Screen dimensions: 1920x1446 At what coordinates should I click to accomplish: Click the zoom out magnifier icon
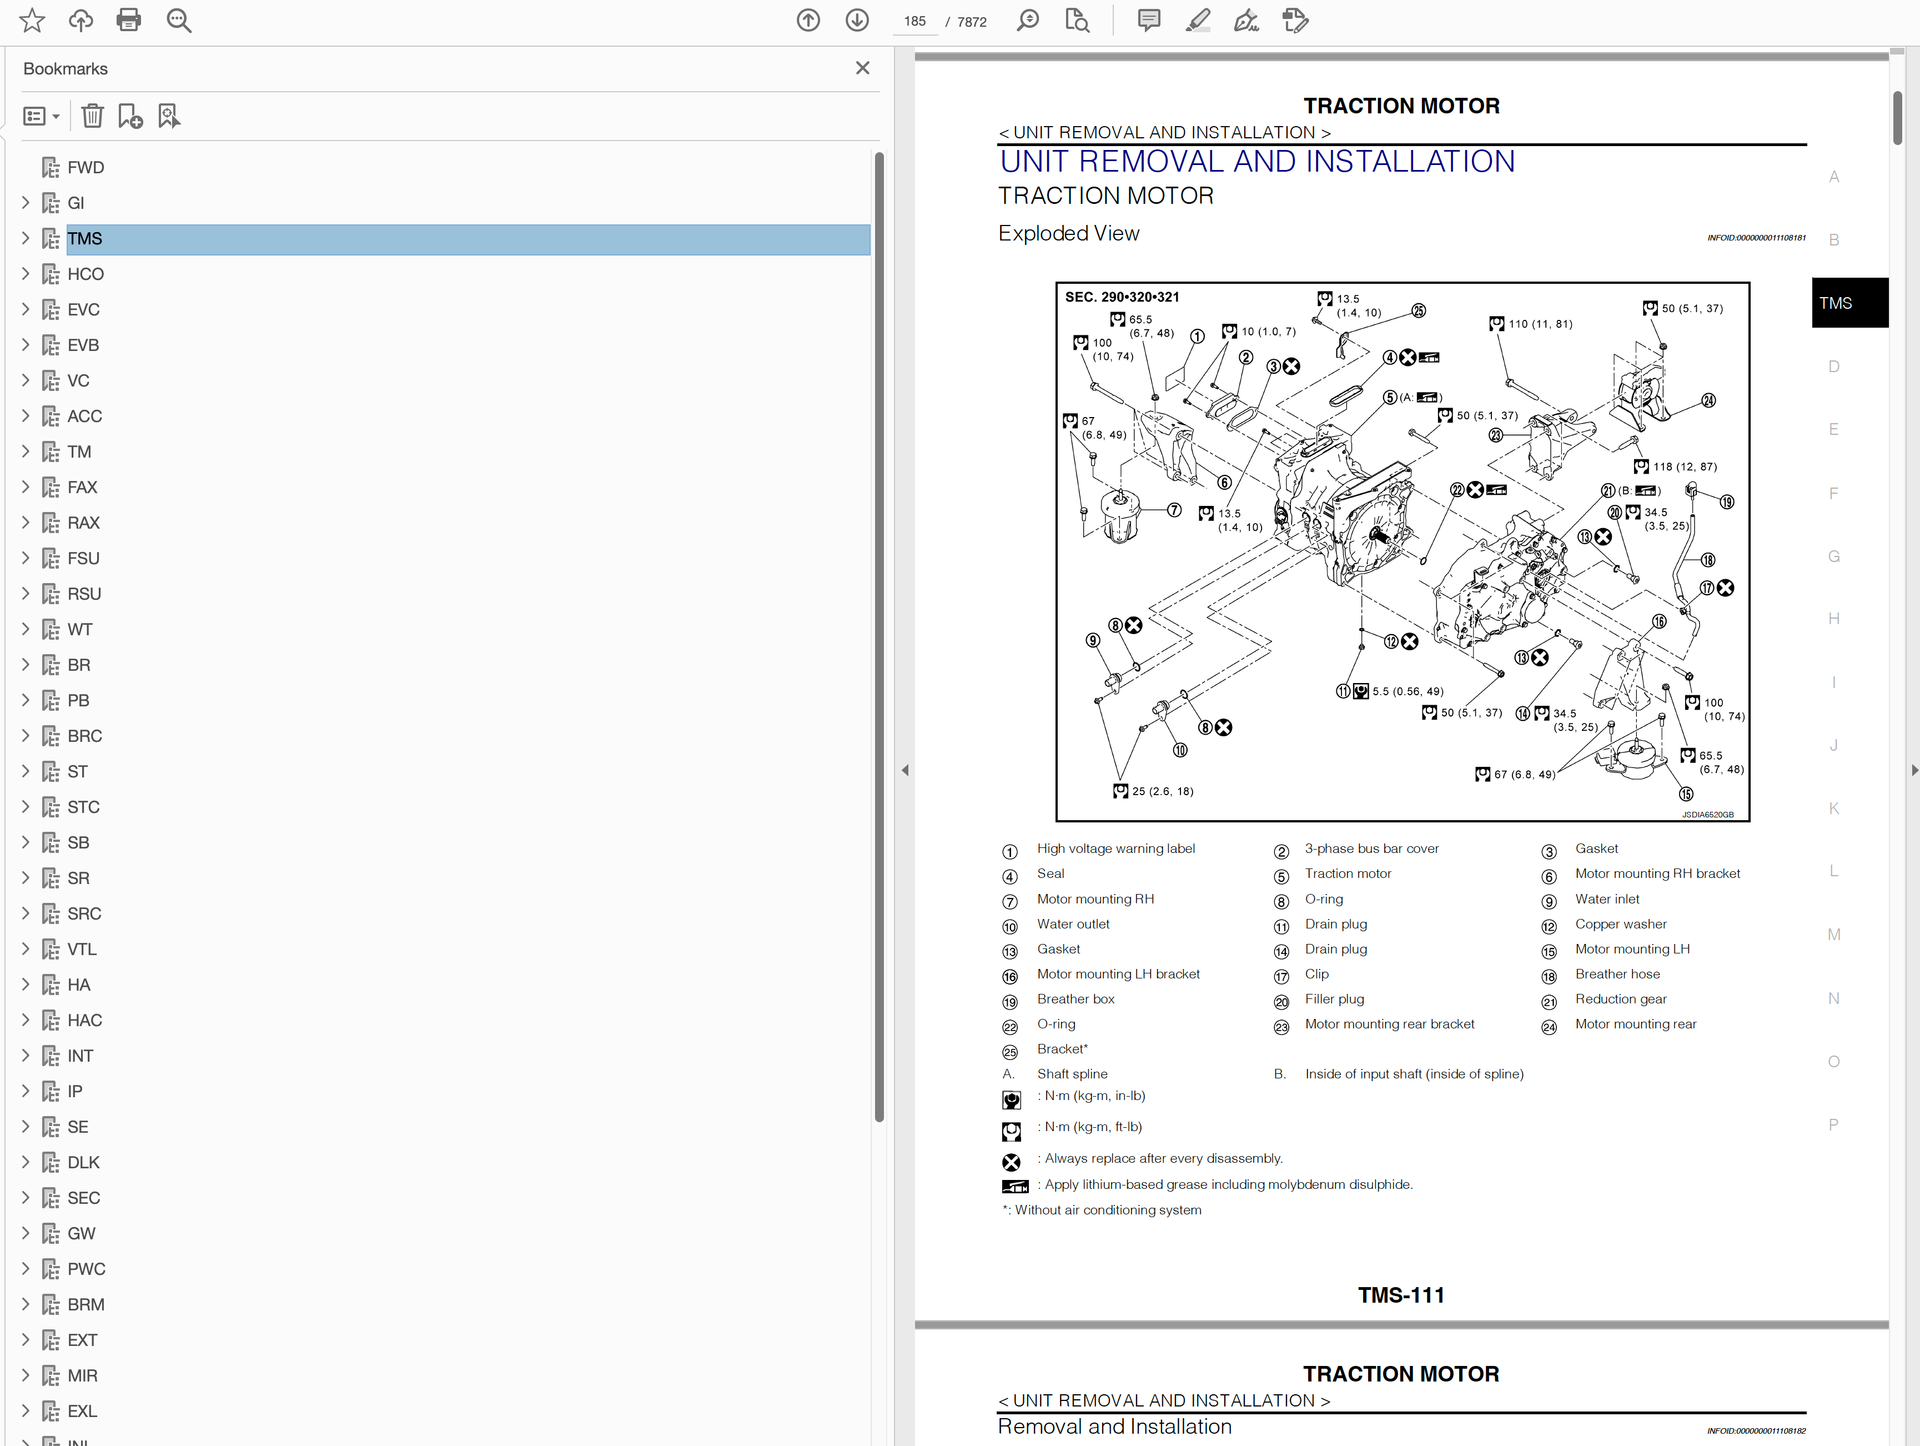click(179, 20)
